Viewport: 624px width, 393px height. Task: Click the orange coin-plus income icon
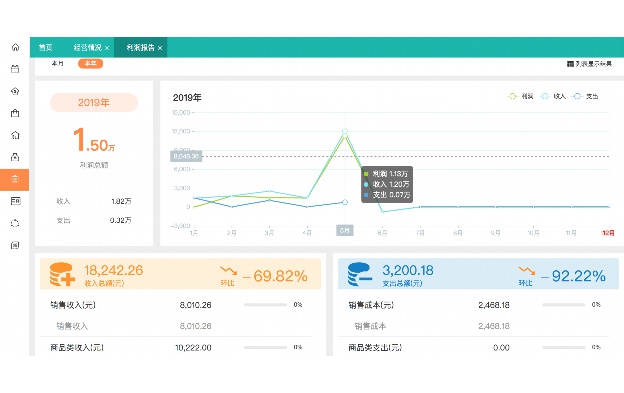click(x=62, y=274)
